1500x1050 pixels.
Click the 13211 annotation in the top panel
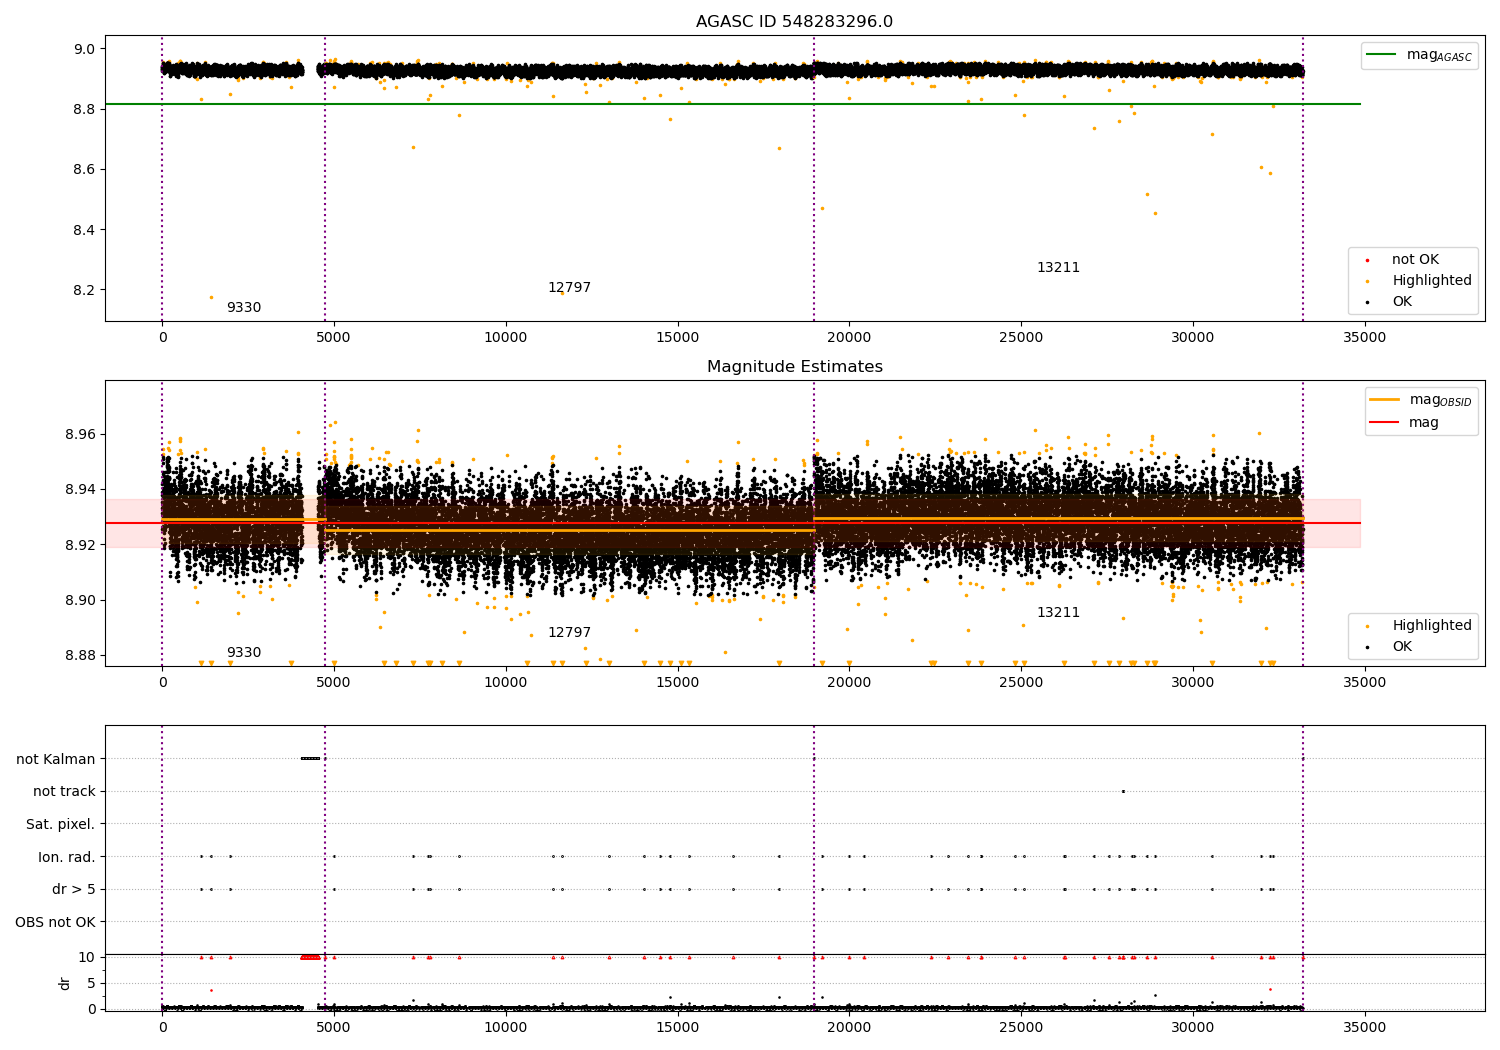click(1058, 268)
